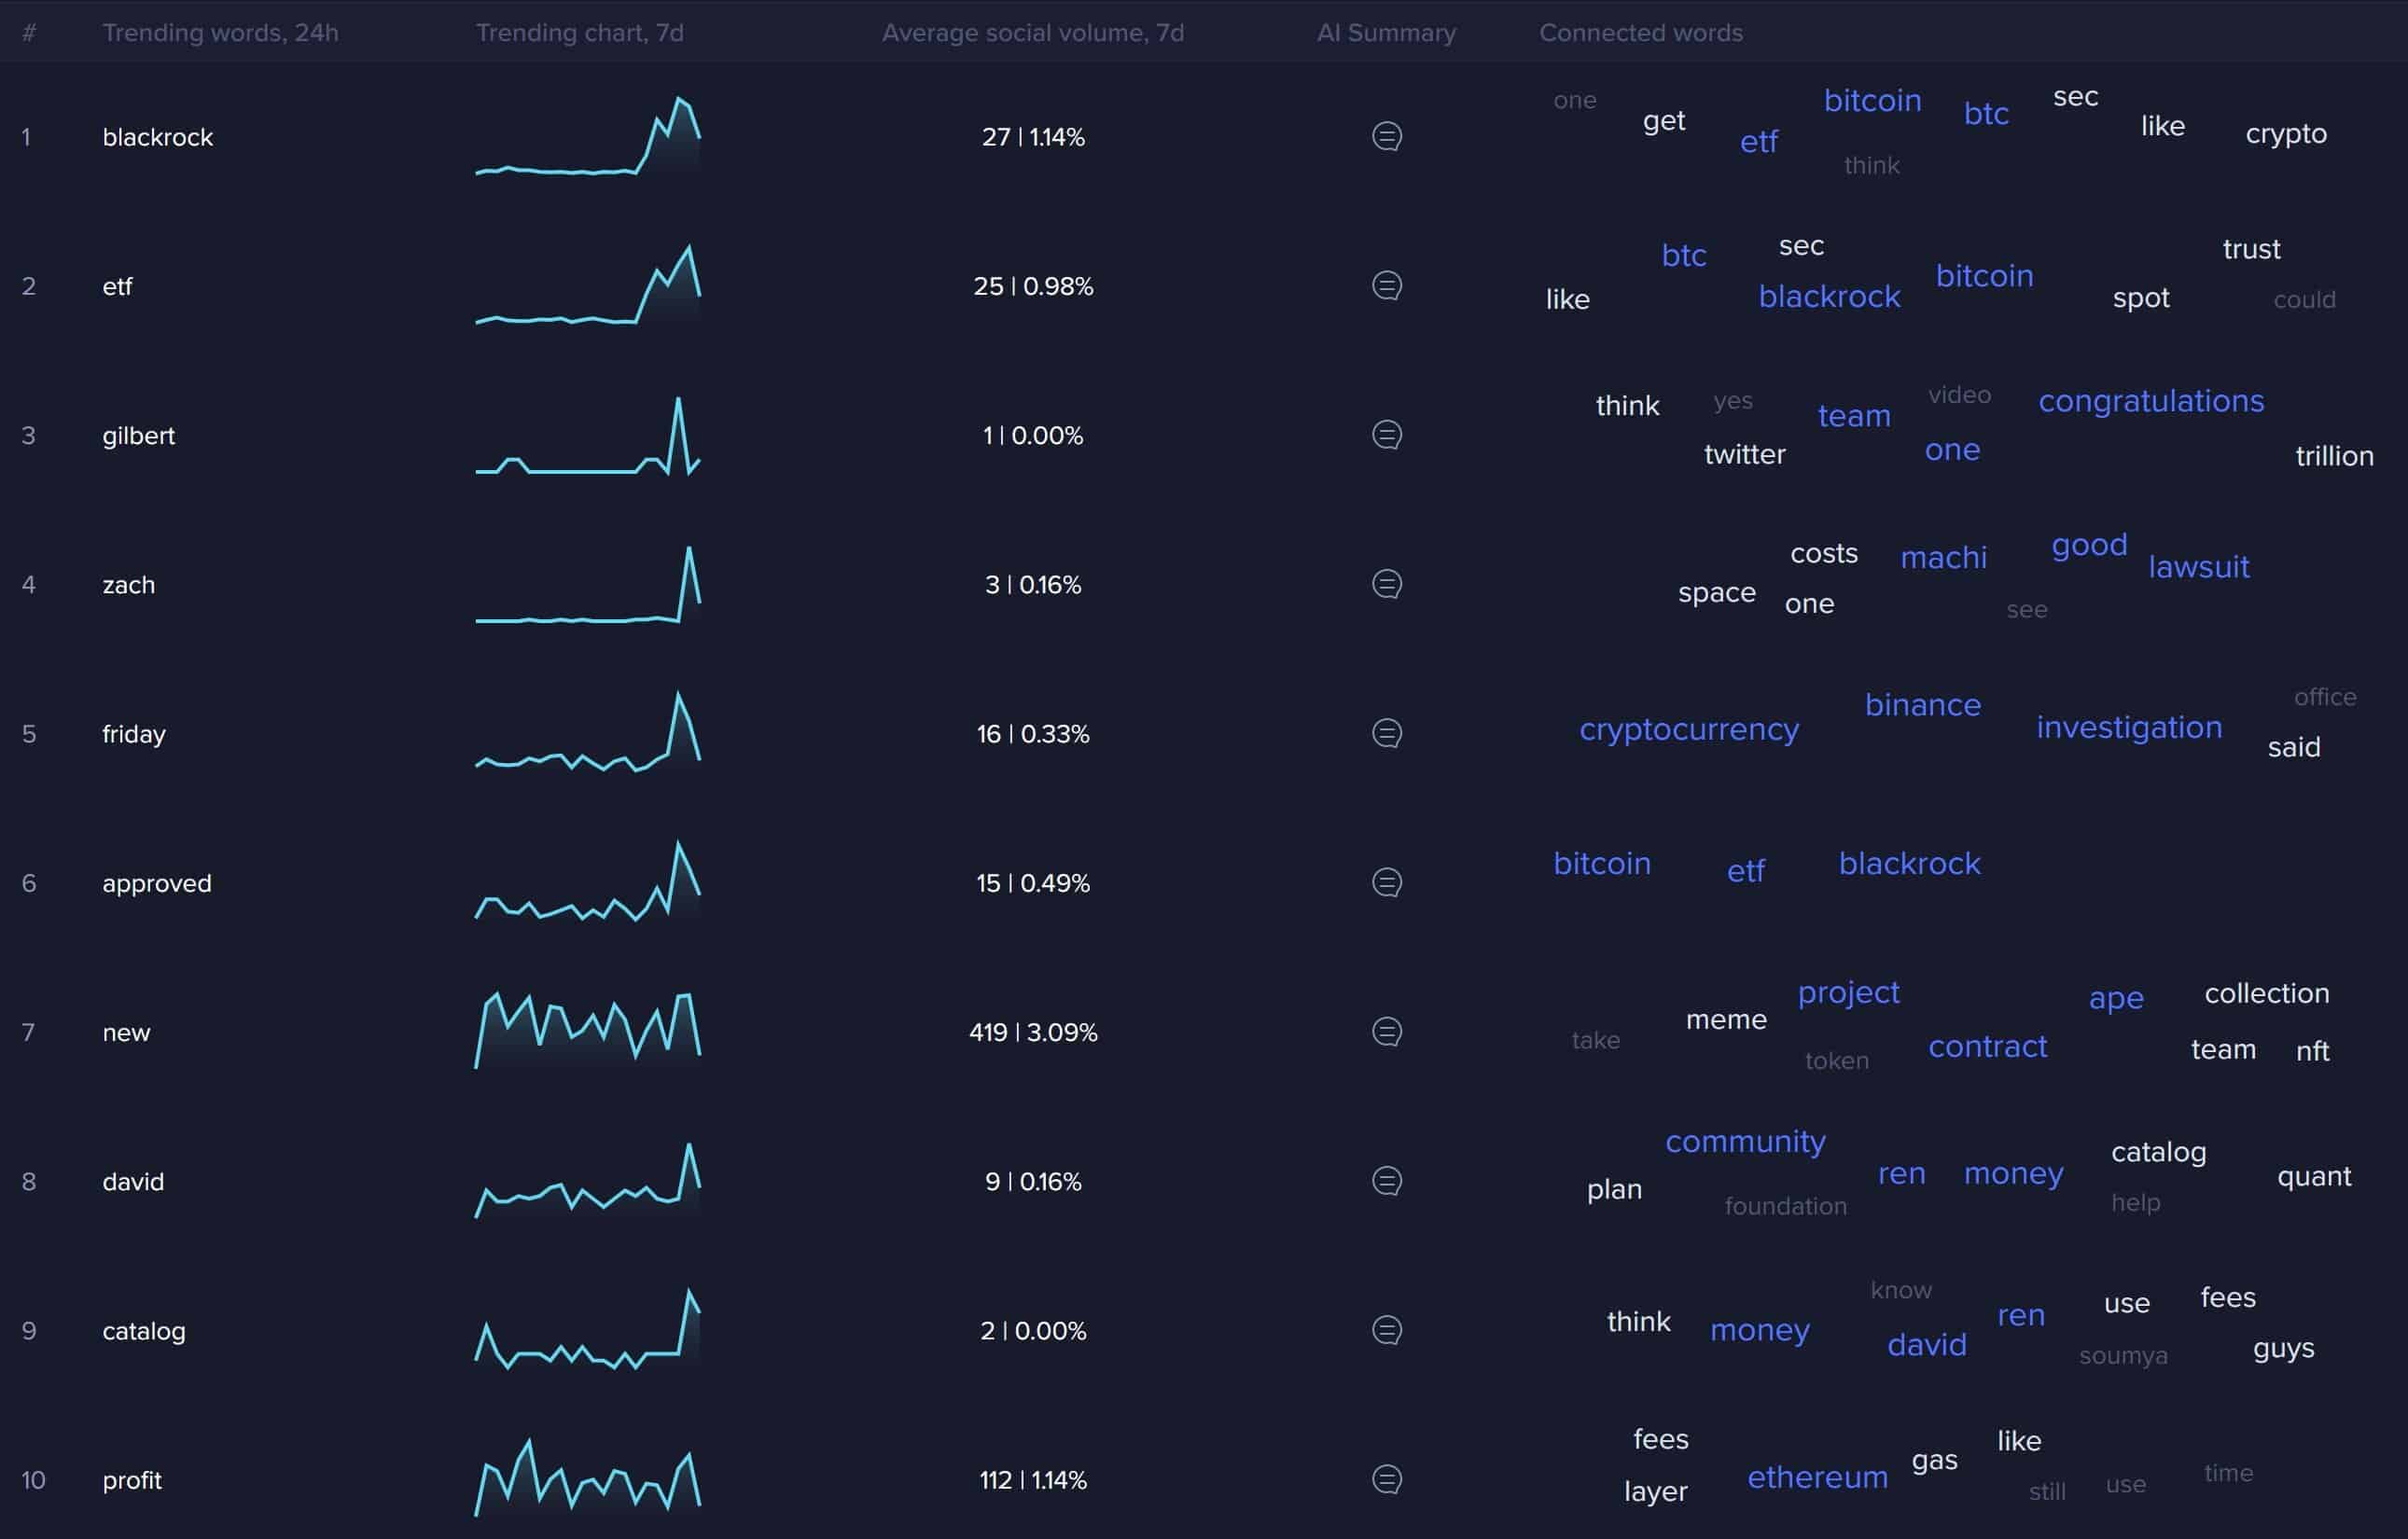
Task: Select connected word cryptocurrency in friday row
Action: pos(1688,729)
